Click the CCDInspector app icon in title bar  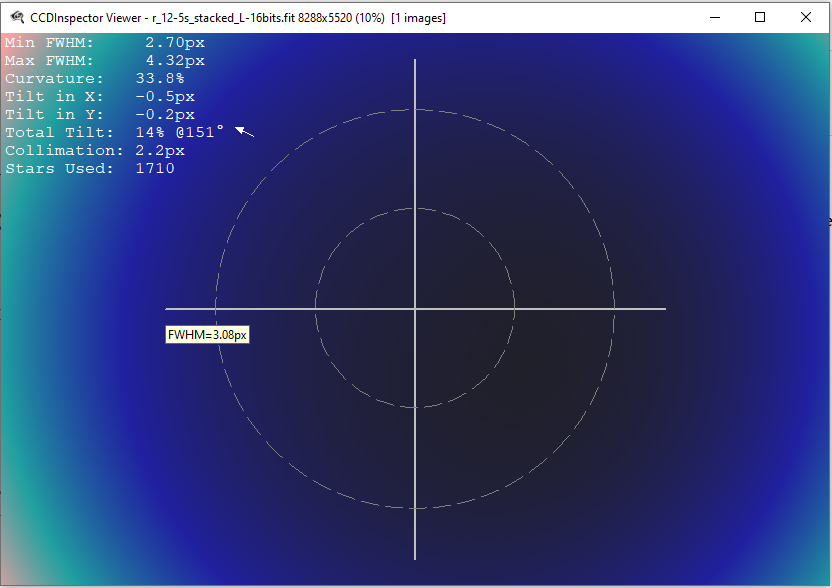[x=17, y=17]
